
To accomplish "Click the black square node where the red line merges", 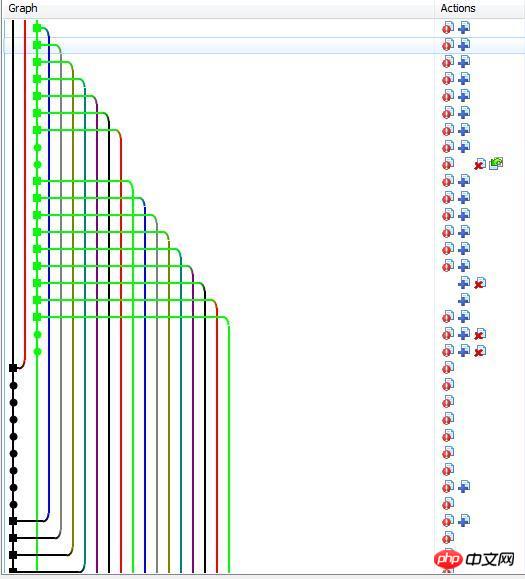I will click(x=13, y=368).
